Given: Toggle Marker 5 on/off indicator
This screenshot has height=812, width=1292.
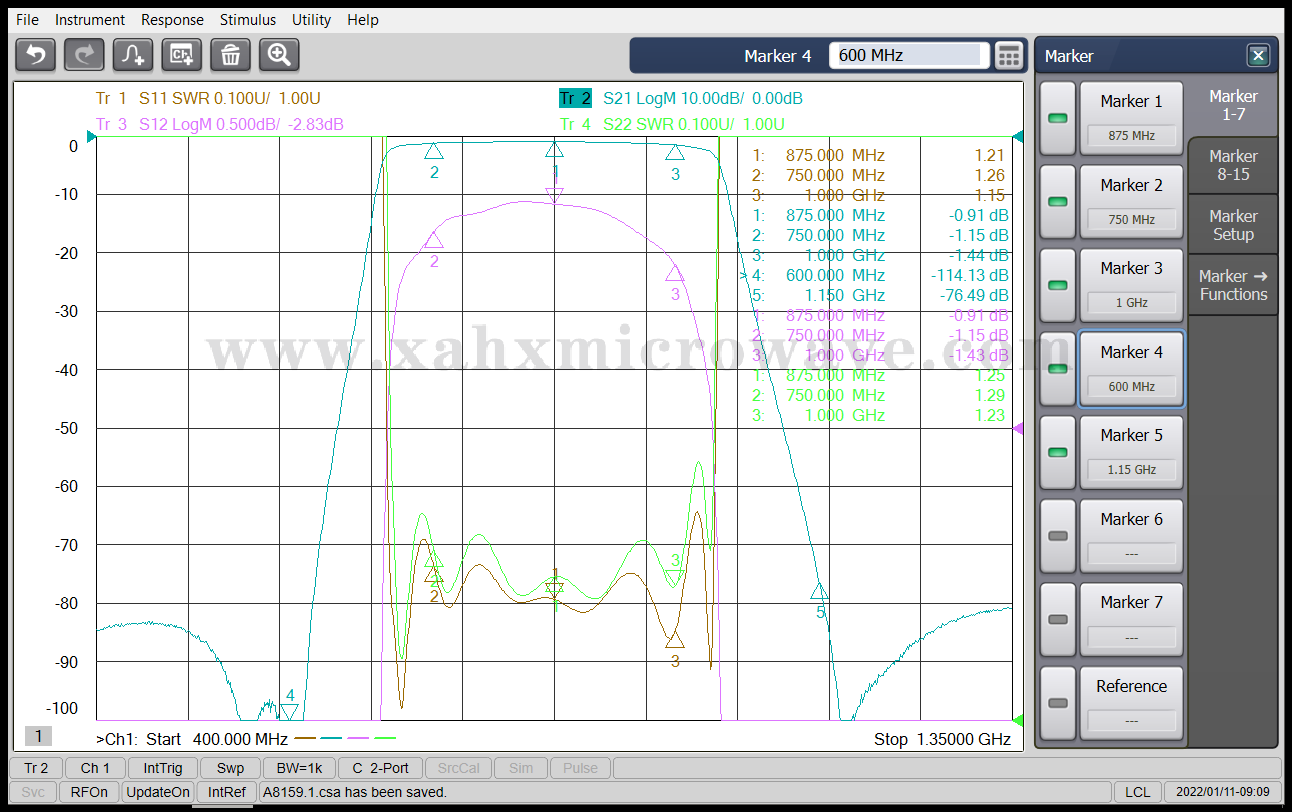Looking at the screenshot, I should click(1057, 453).
